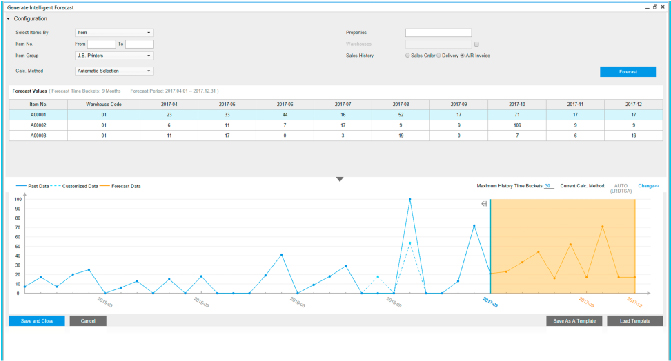Click the chart divider collapse triangle
The width and height of the screenshot is (671, 361).
pyautogui.click(x=339, y=179)
